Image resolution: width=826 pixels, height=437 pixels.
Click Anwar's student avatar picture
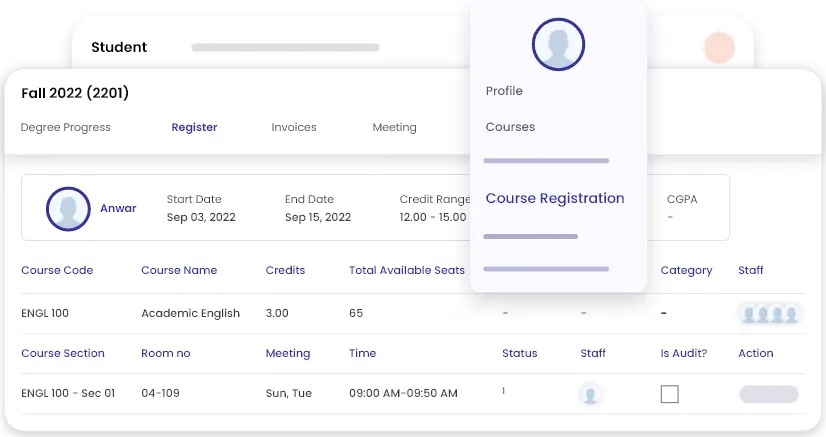[x=68, y=208]
